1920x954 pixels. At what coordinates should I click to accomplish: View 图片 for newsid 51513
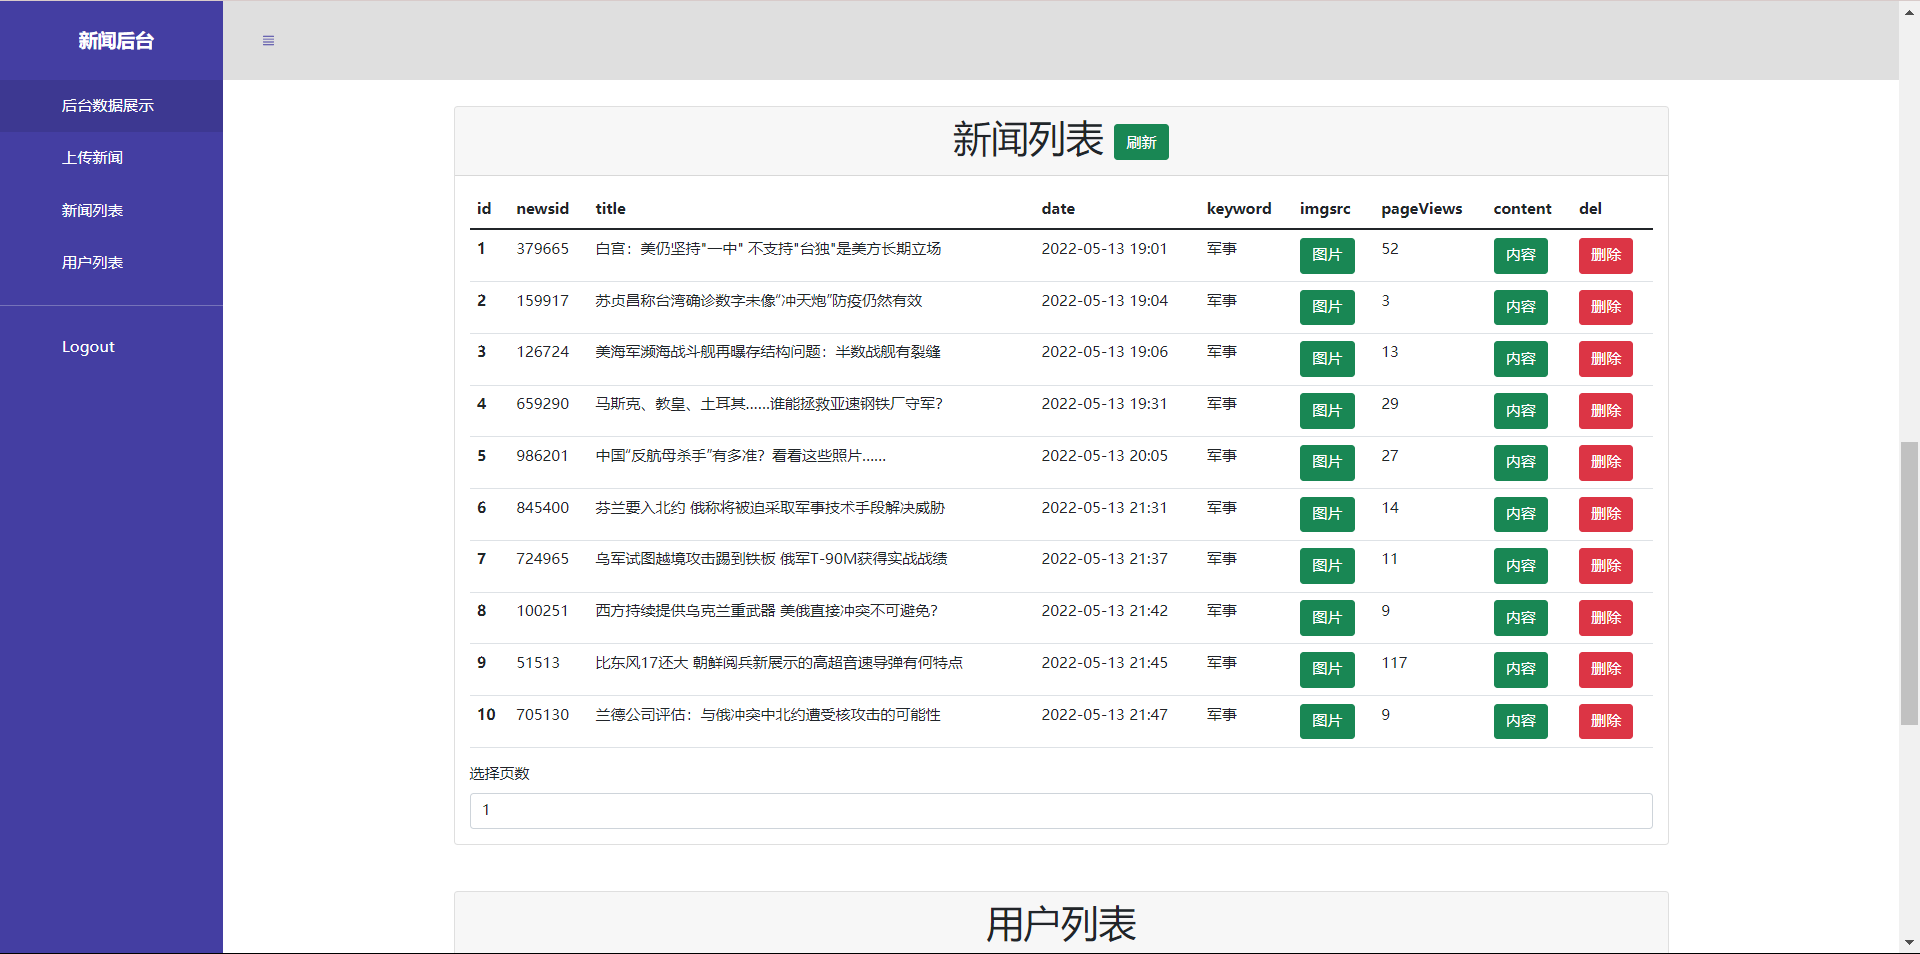click(1327, 669)
